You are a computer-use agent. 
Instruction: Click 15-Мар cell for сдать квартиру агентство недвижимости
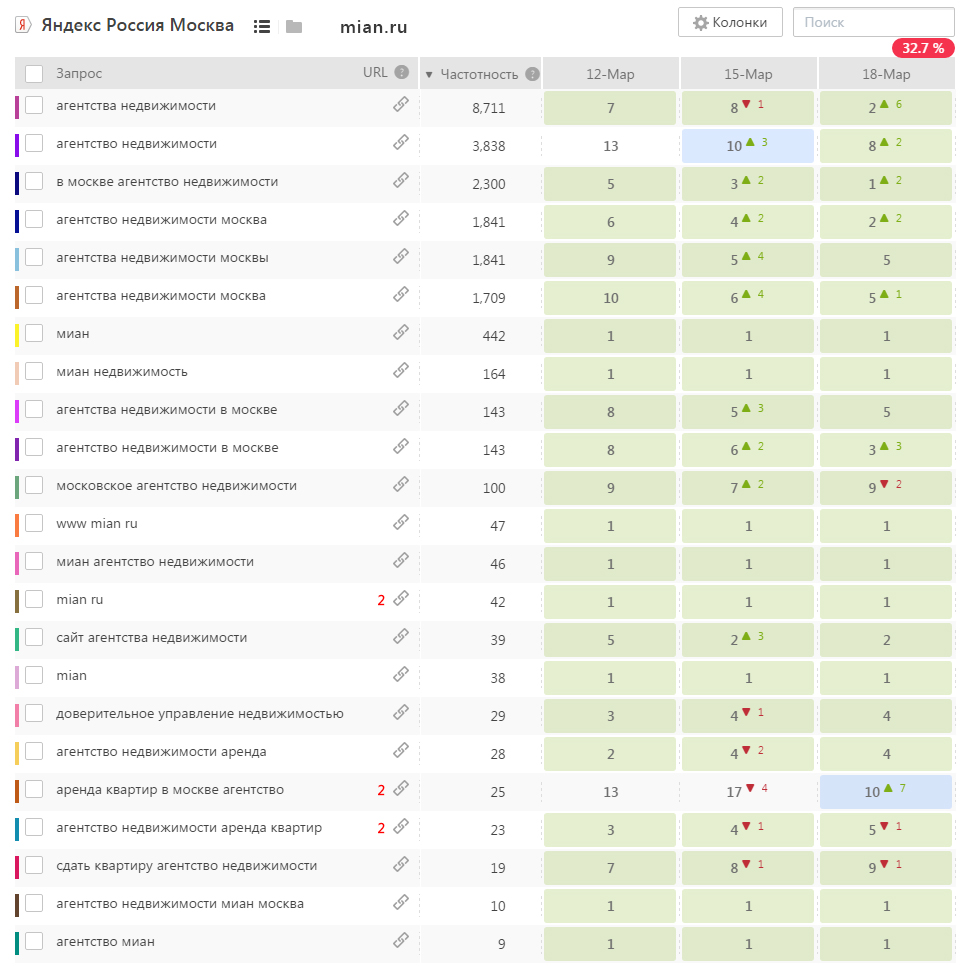coord(748,867)
